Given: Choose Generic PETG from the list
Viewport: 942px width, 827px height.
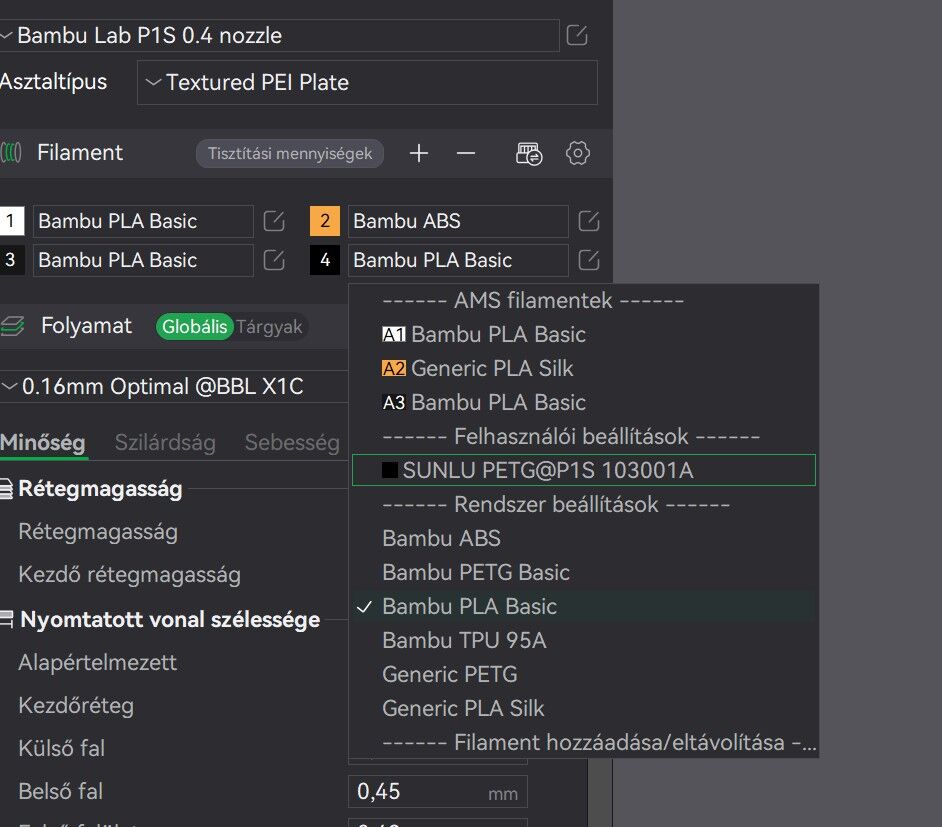Looking at the screenshot, I should click(x=583, y=674).
